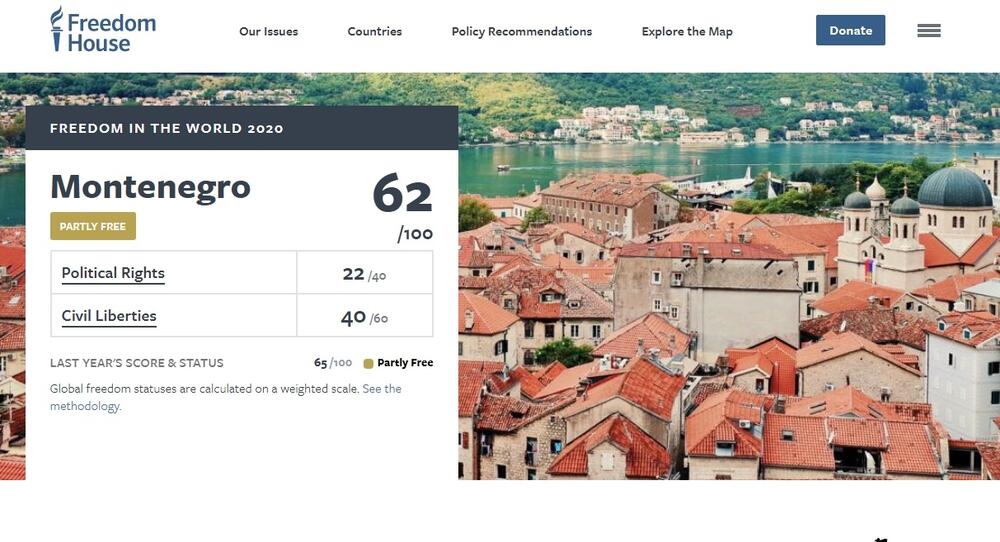Click the 'See the methodology' link
1000x542 pixels.
click(x=381, y=389)
